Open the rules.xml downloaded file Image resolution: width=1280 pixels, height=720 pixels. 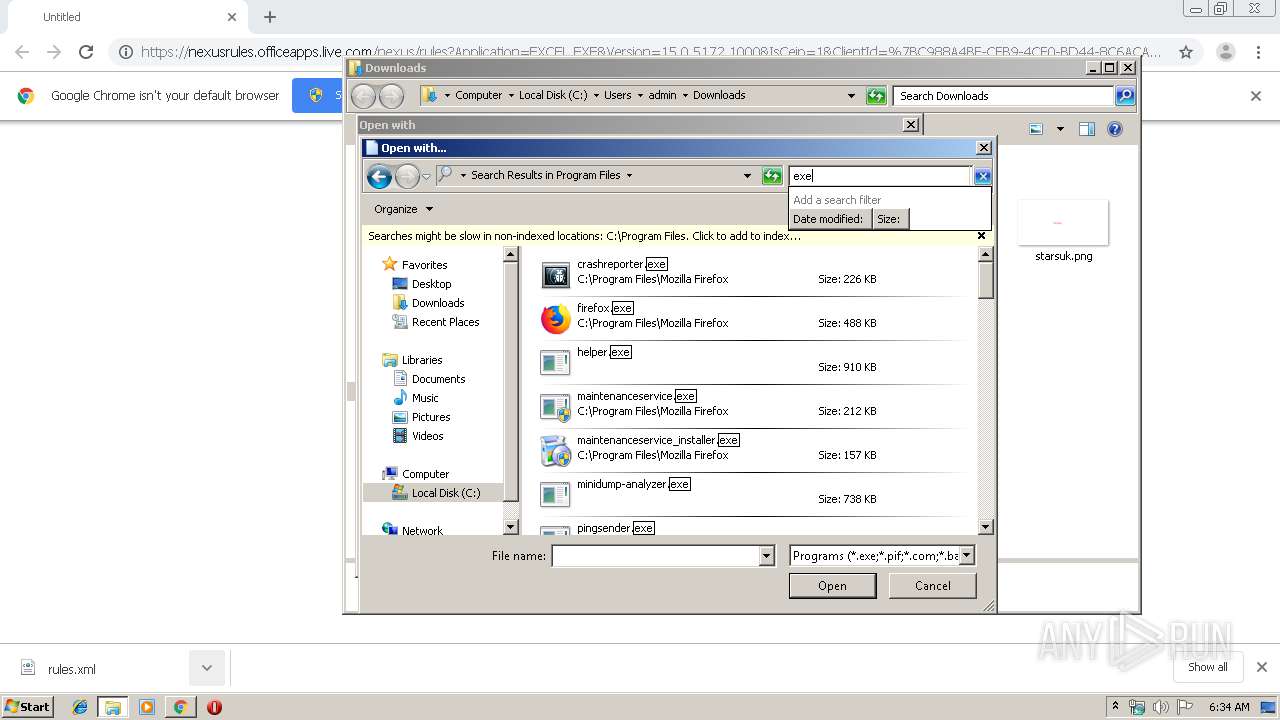click(72, 669)
